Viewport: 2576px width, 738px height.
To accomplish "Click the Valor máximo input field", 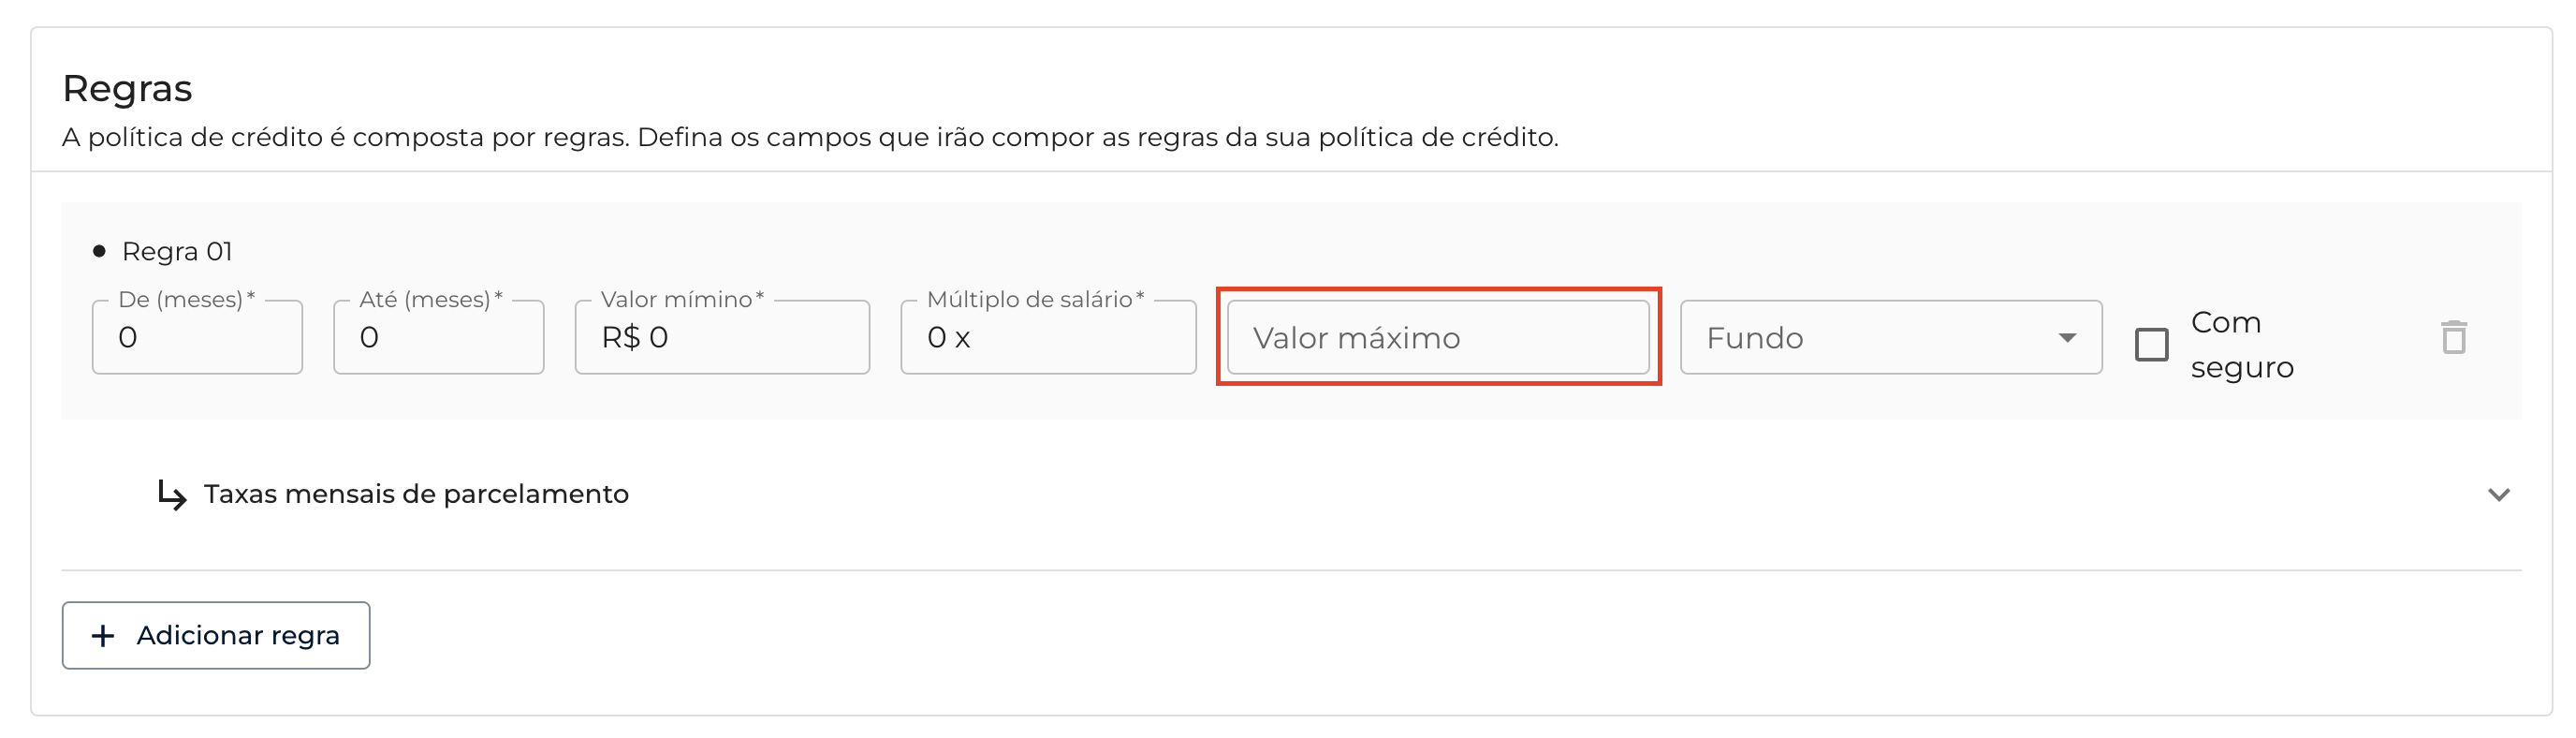I will (x=1437, y=338).
